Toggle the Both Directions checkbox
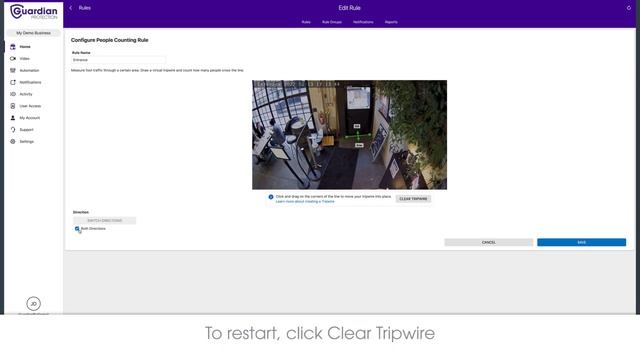Viewport: 640px width, 360px height. (77, 229)
